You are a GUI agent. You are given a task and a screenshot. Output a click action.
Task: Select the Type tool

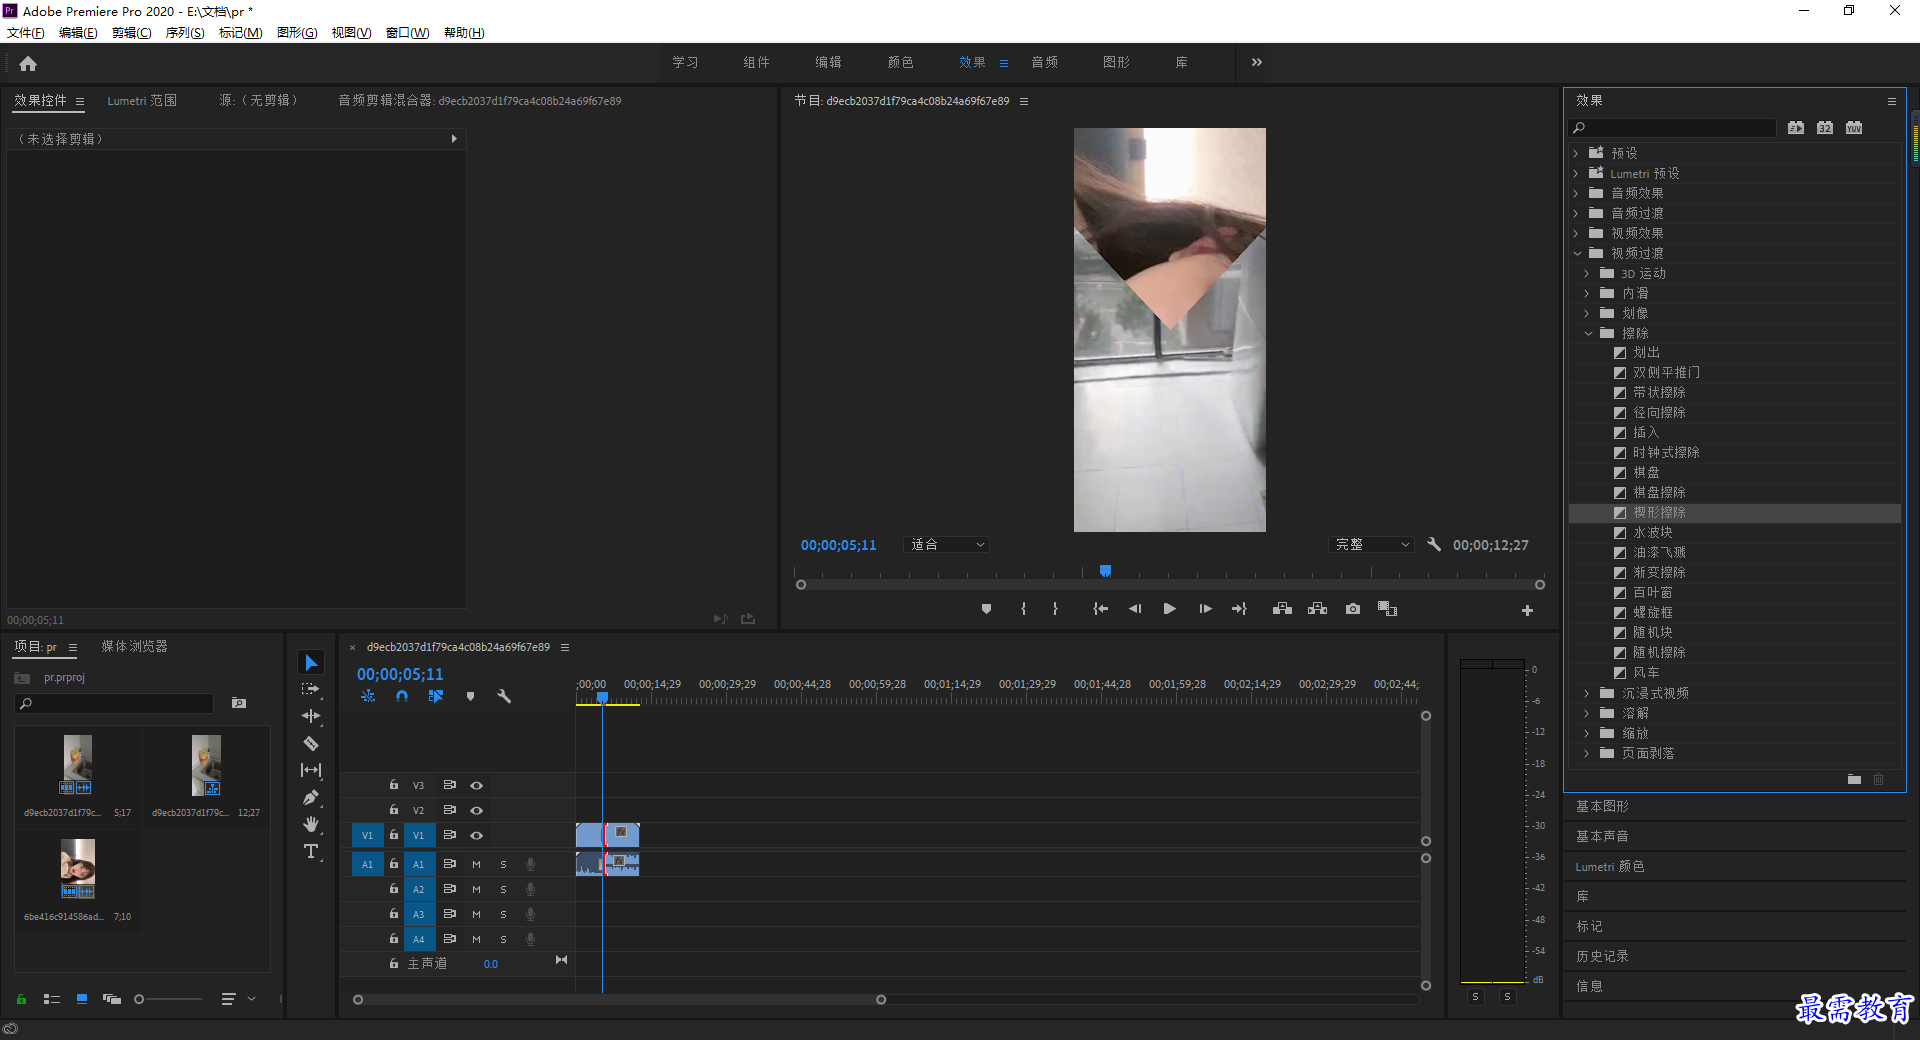coord(311,851)
